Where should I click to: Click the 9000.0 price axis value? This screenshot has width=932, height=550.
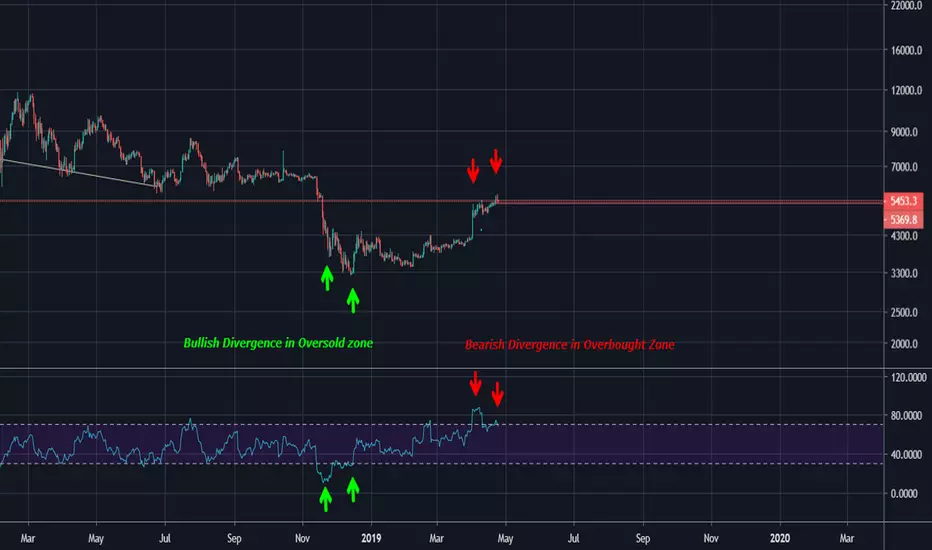pos(906,132)
